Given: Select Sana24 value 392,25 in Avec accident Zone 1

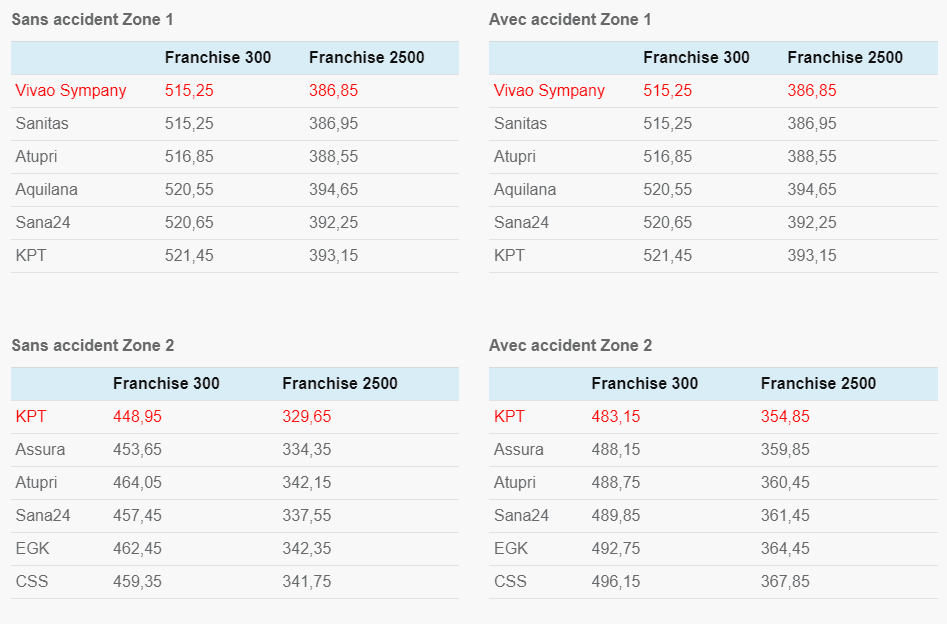Looking at the screenshot, I should tap(812, 222).
